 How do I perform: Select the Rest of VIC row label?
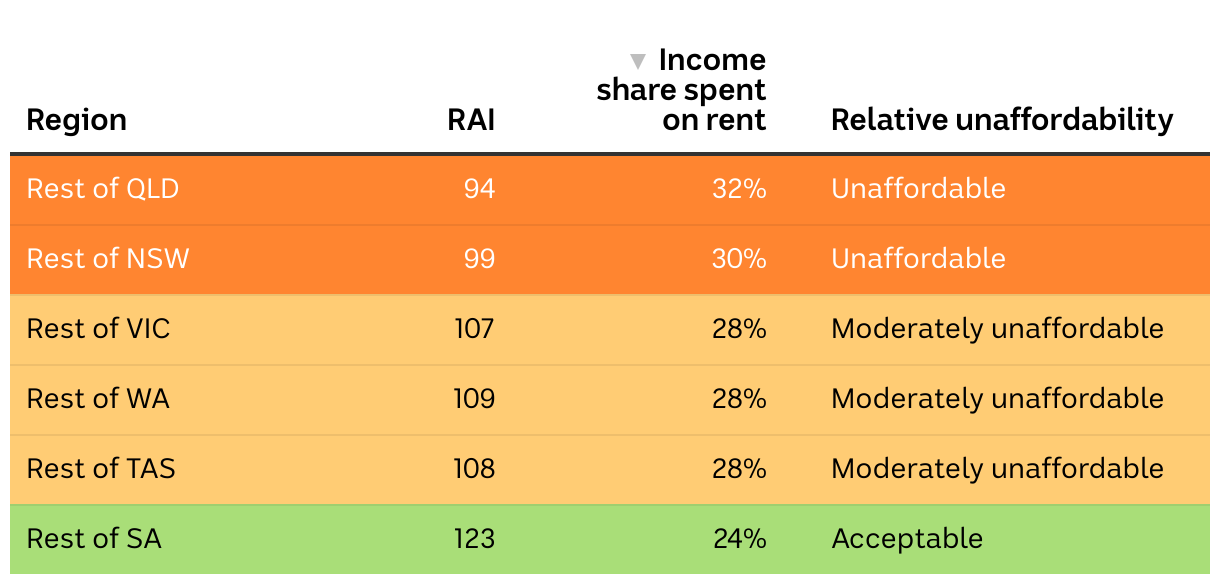coord(99,329)
